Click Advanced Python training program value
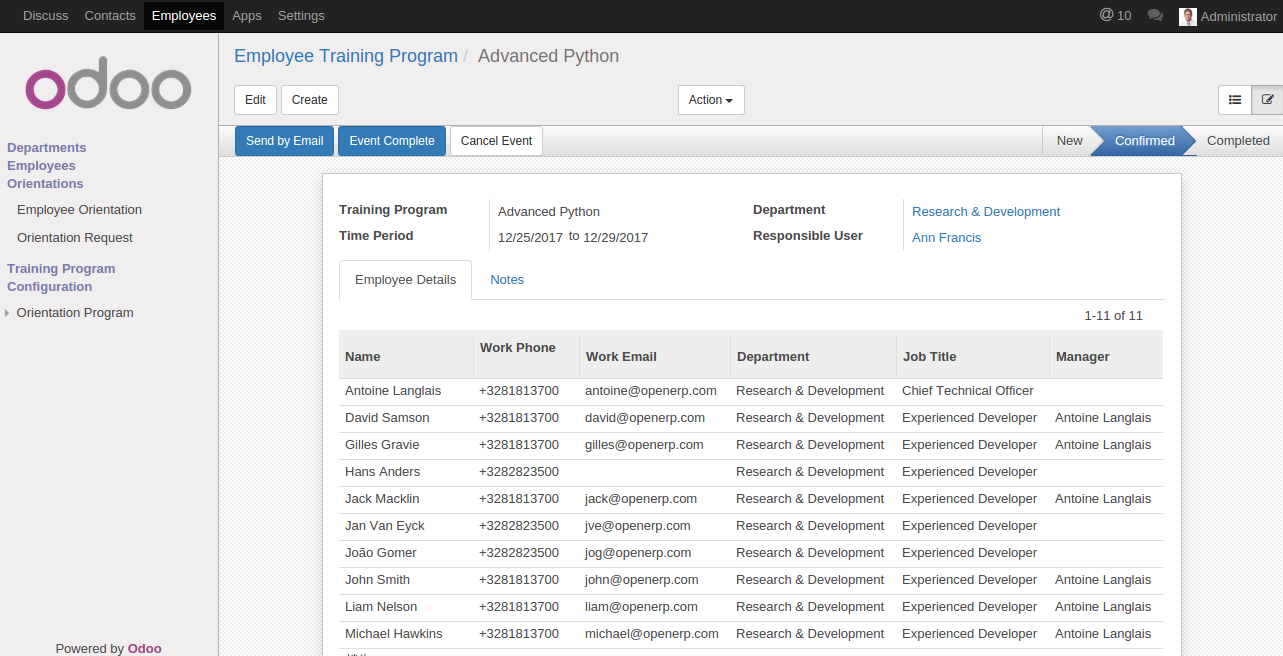1283x656 pixels. pyautogui.click(x=549, y=212)
